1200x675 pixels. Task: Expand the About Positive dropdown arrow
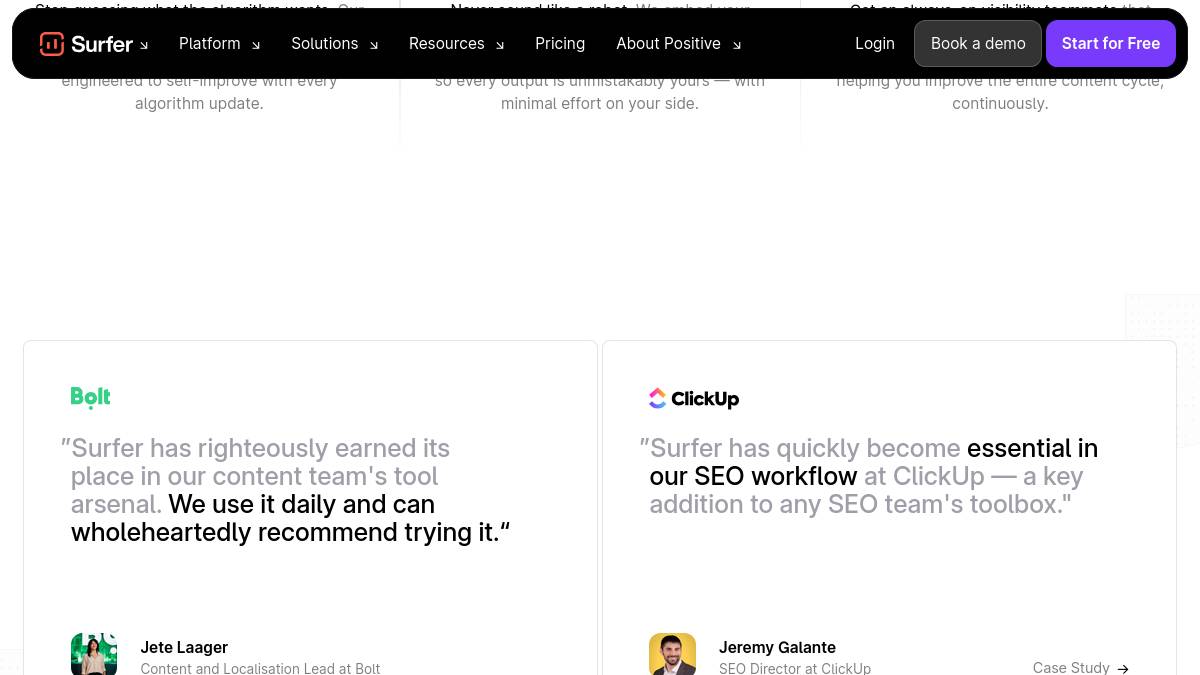tap(737, 45)
